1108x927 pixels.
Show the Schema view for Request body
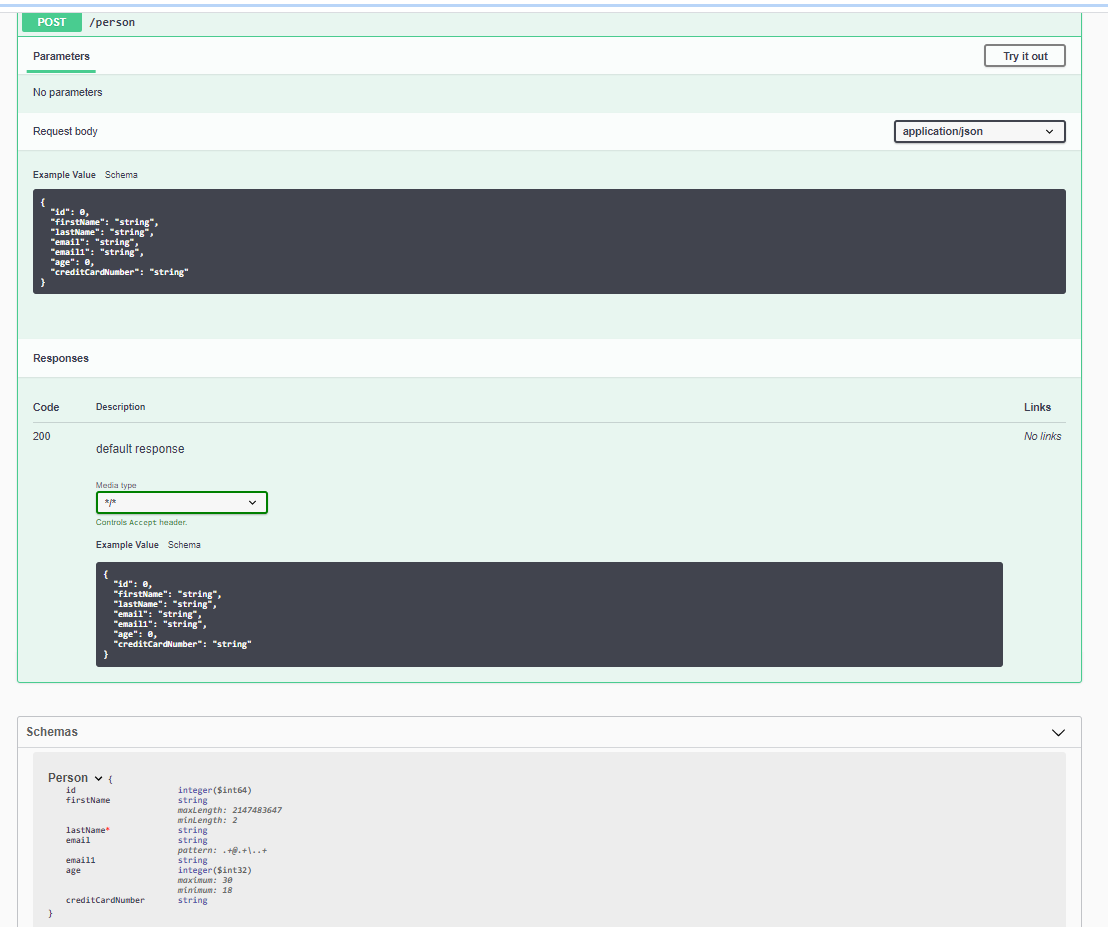point(121,175)
